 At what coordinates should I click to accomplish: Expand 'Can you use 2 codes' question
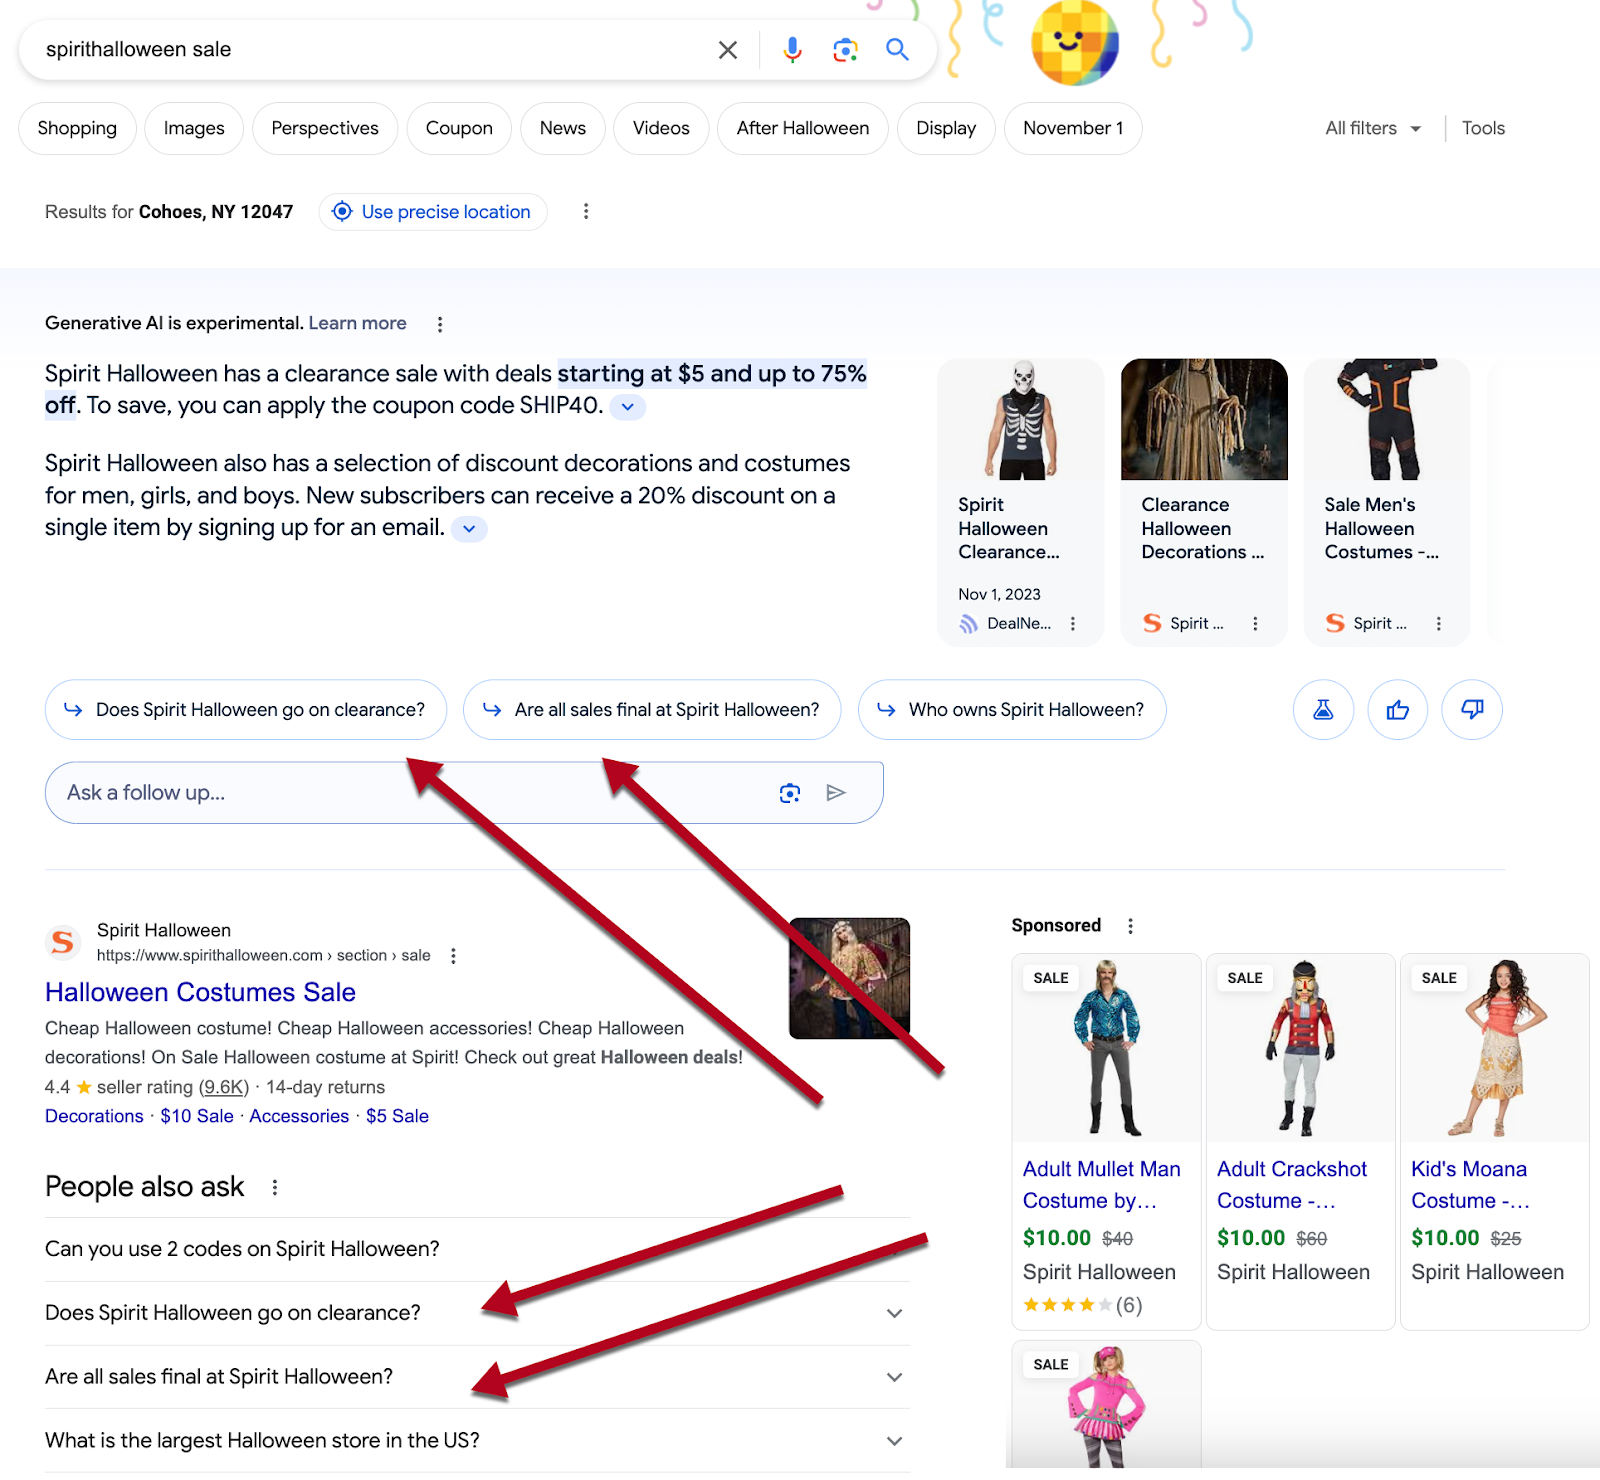coord(477,1249)
